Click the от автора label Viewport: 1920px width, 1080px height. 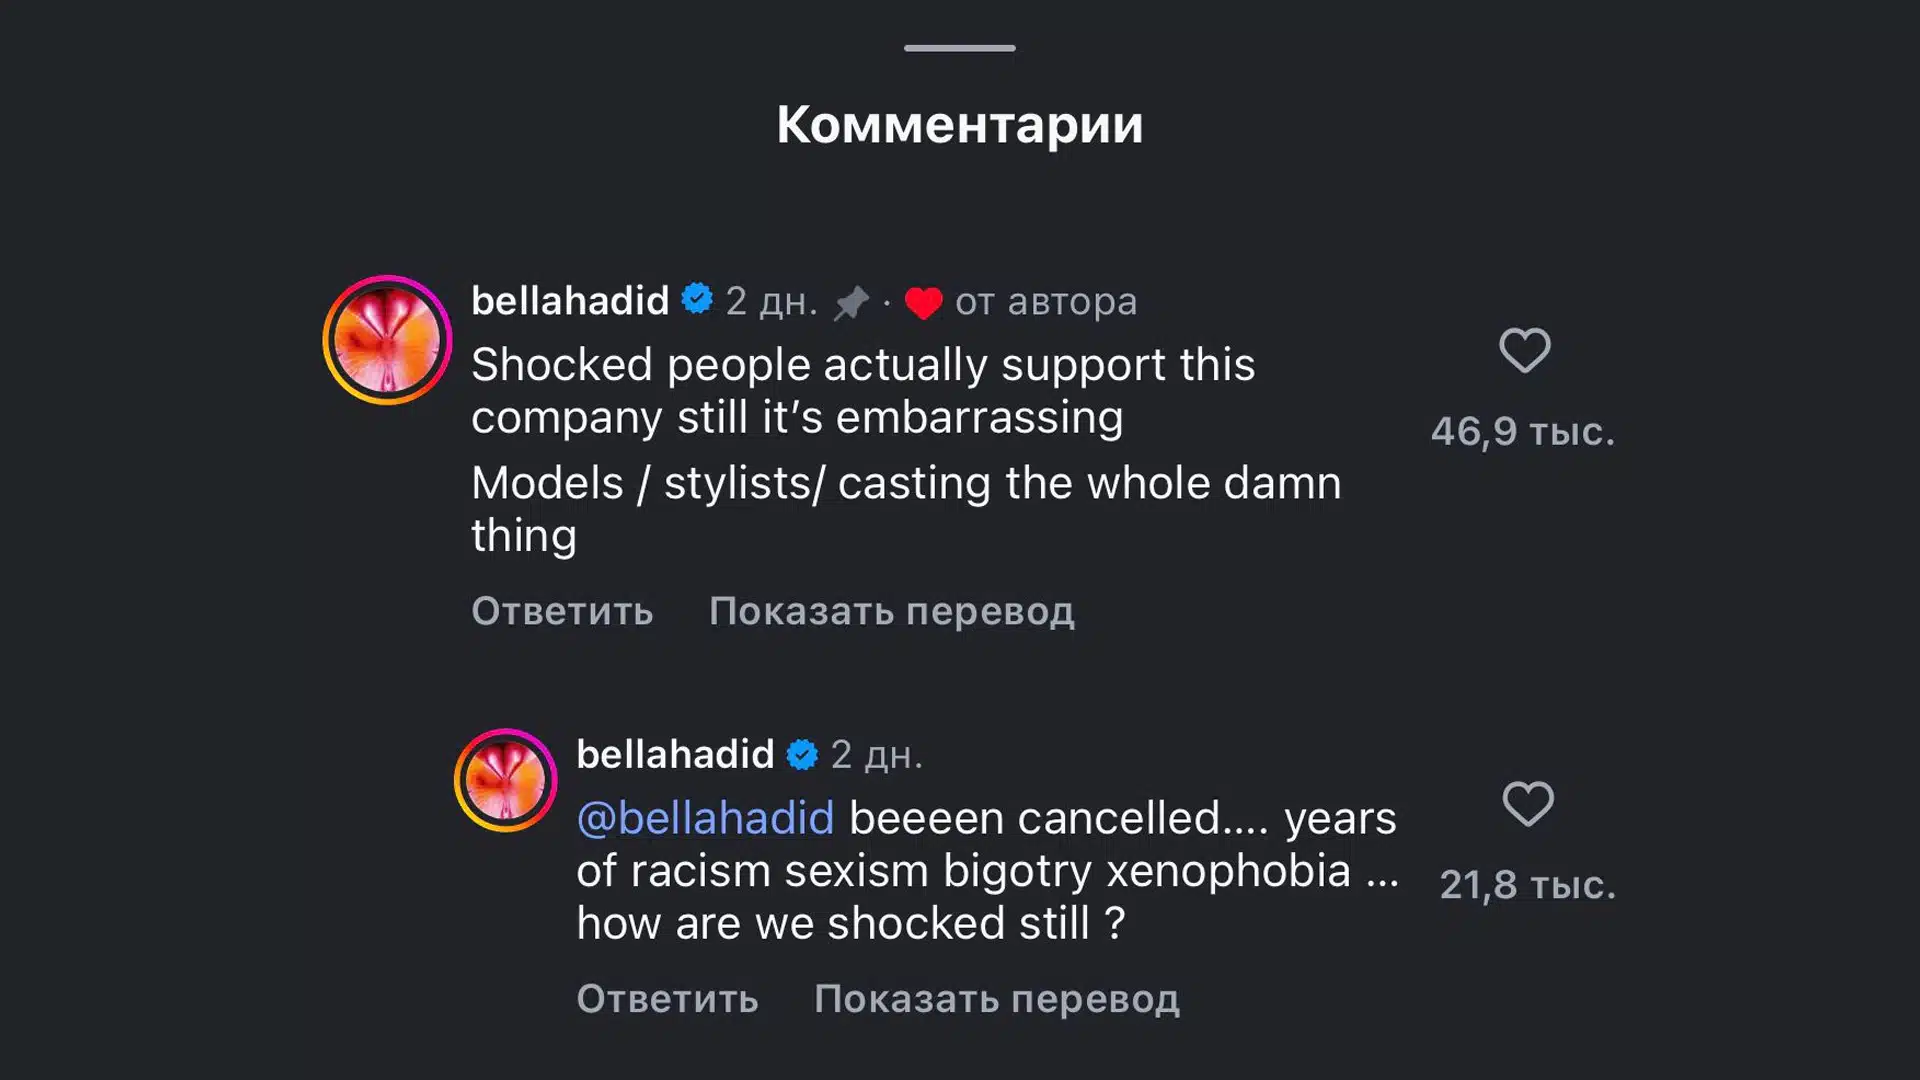coord(1046,302)
